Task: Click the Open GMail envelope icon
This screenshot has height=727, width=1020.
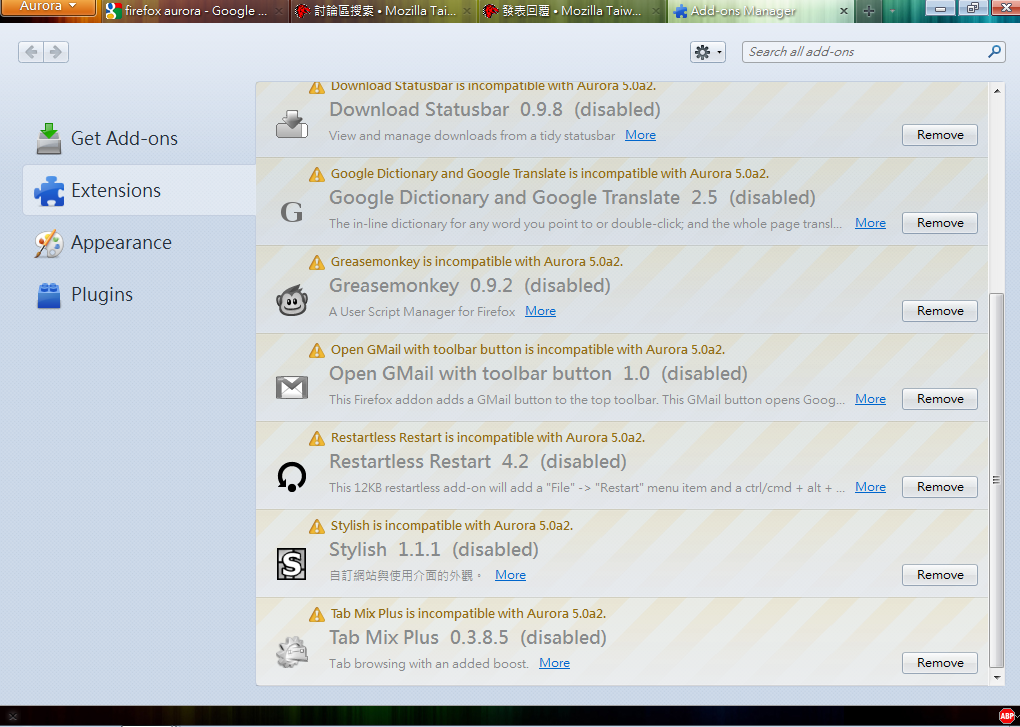Action: point(291,388)
